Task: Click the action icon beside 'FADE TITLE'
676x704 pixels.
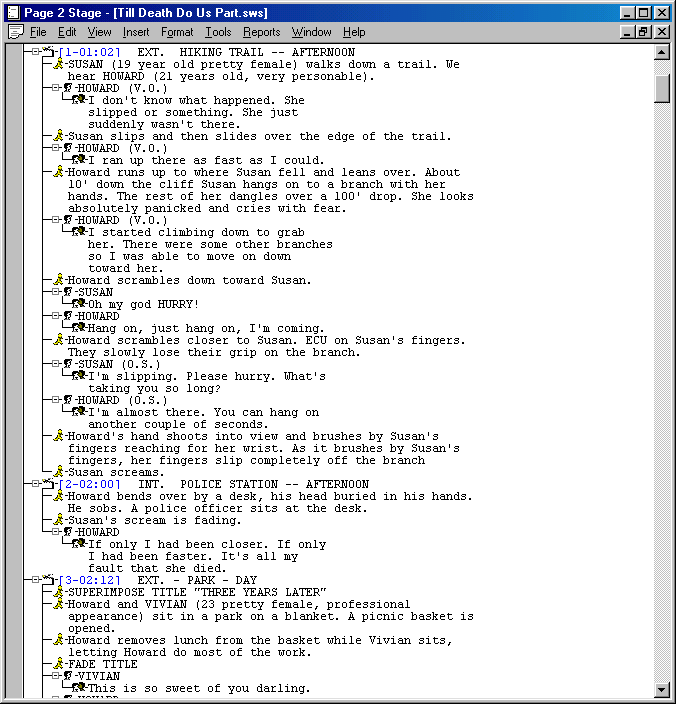Action: coord(59,664)
